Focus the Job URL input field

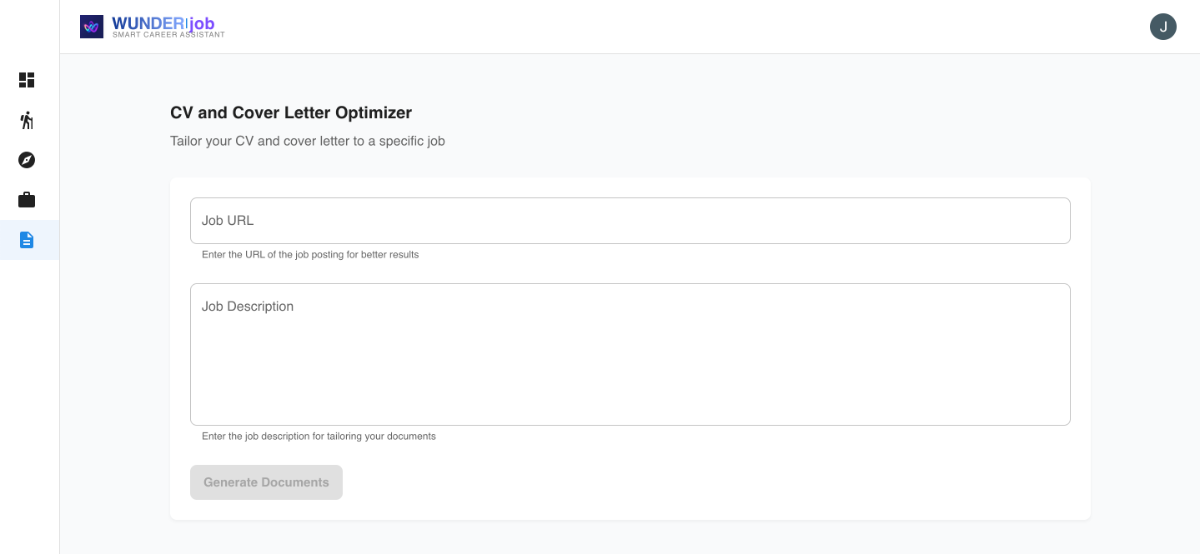pos(630,221)
